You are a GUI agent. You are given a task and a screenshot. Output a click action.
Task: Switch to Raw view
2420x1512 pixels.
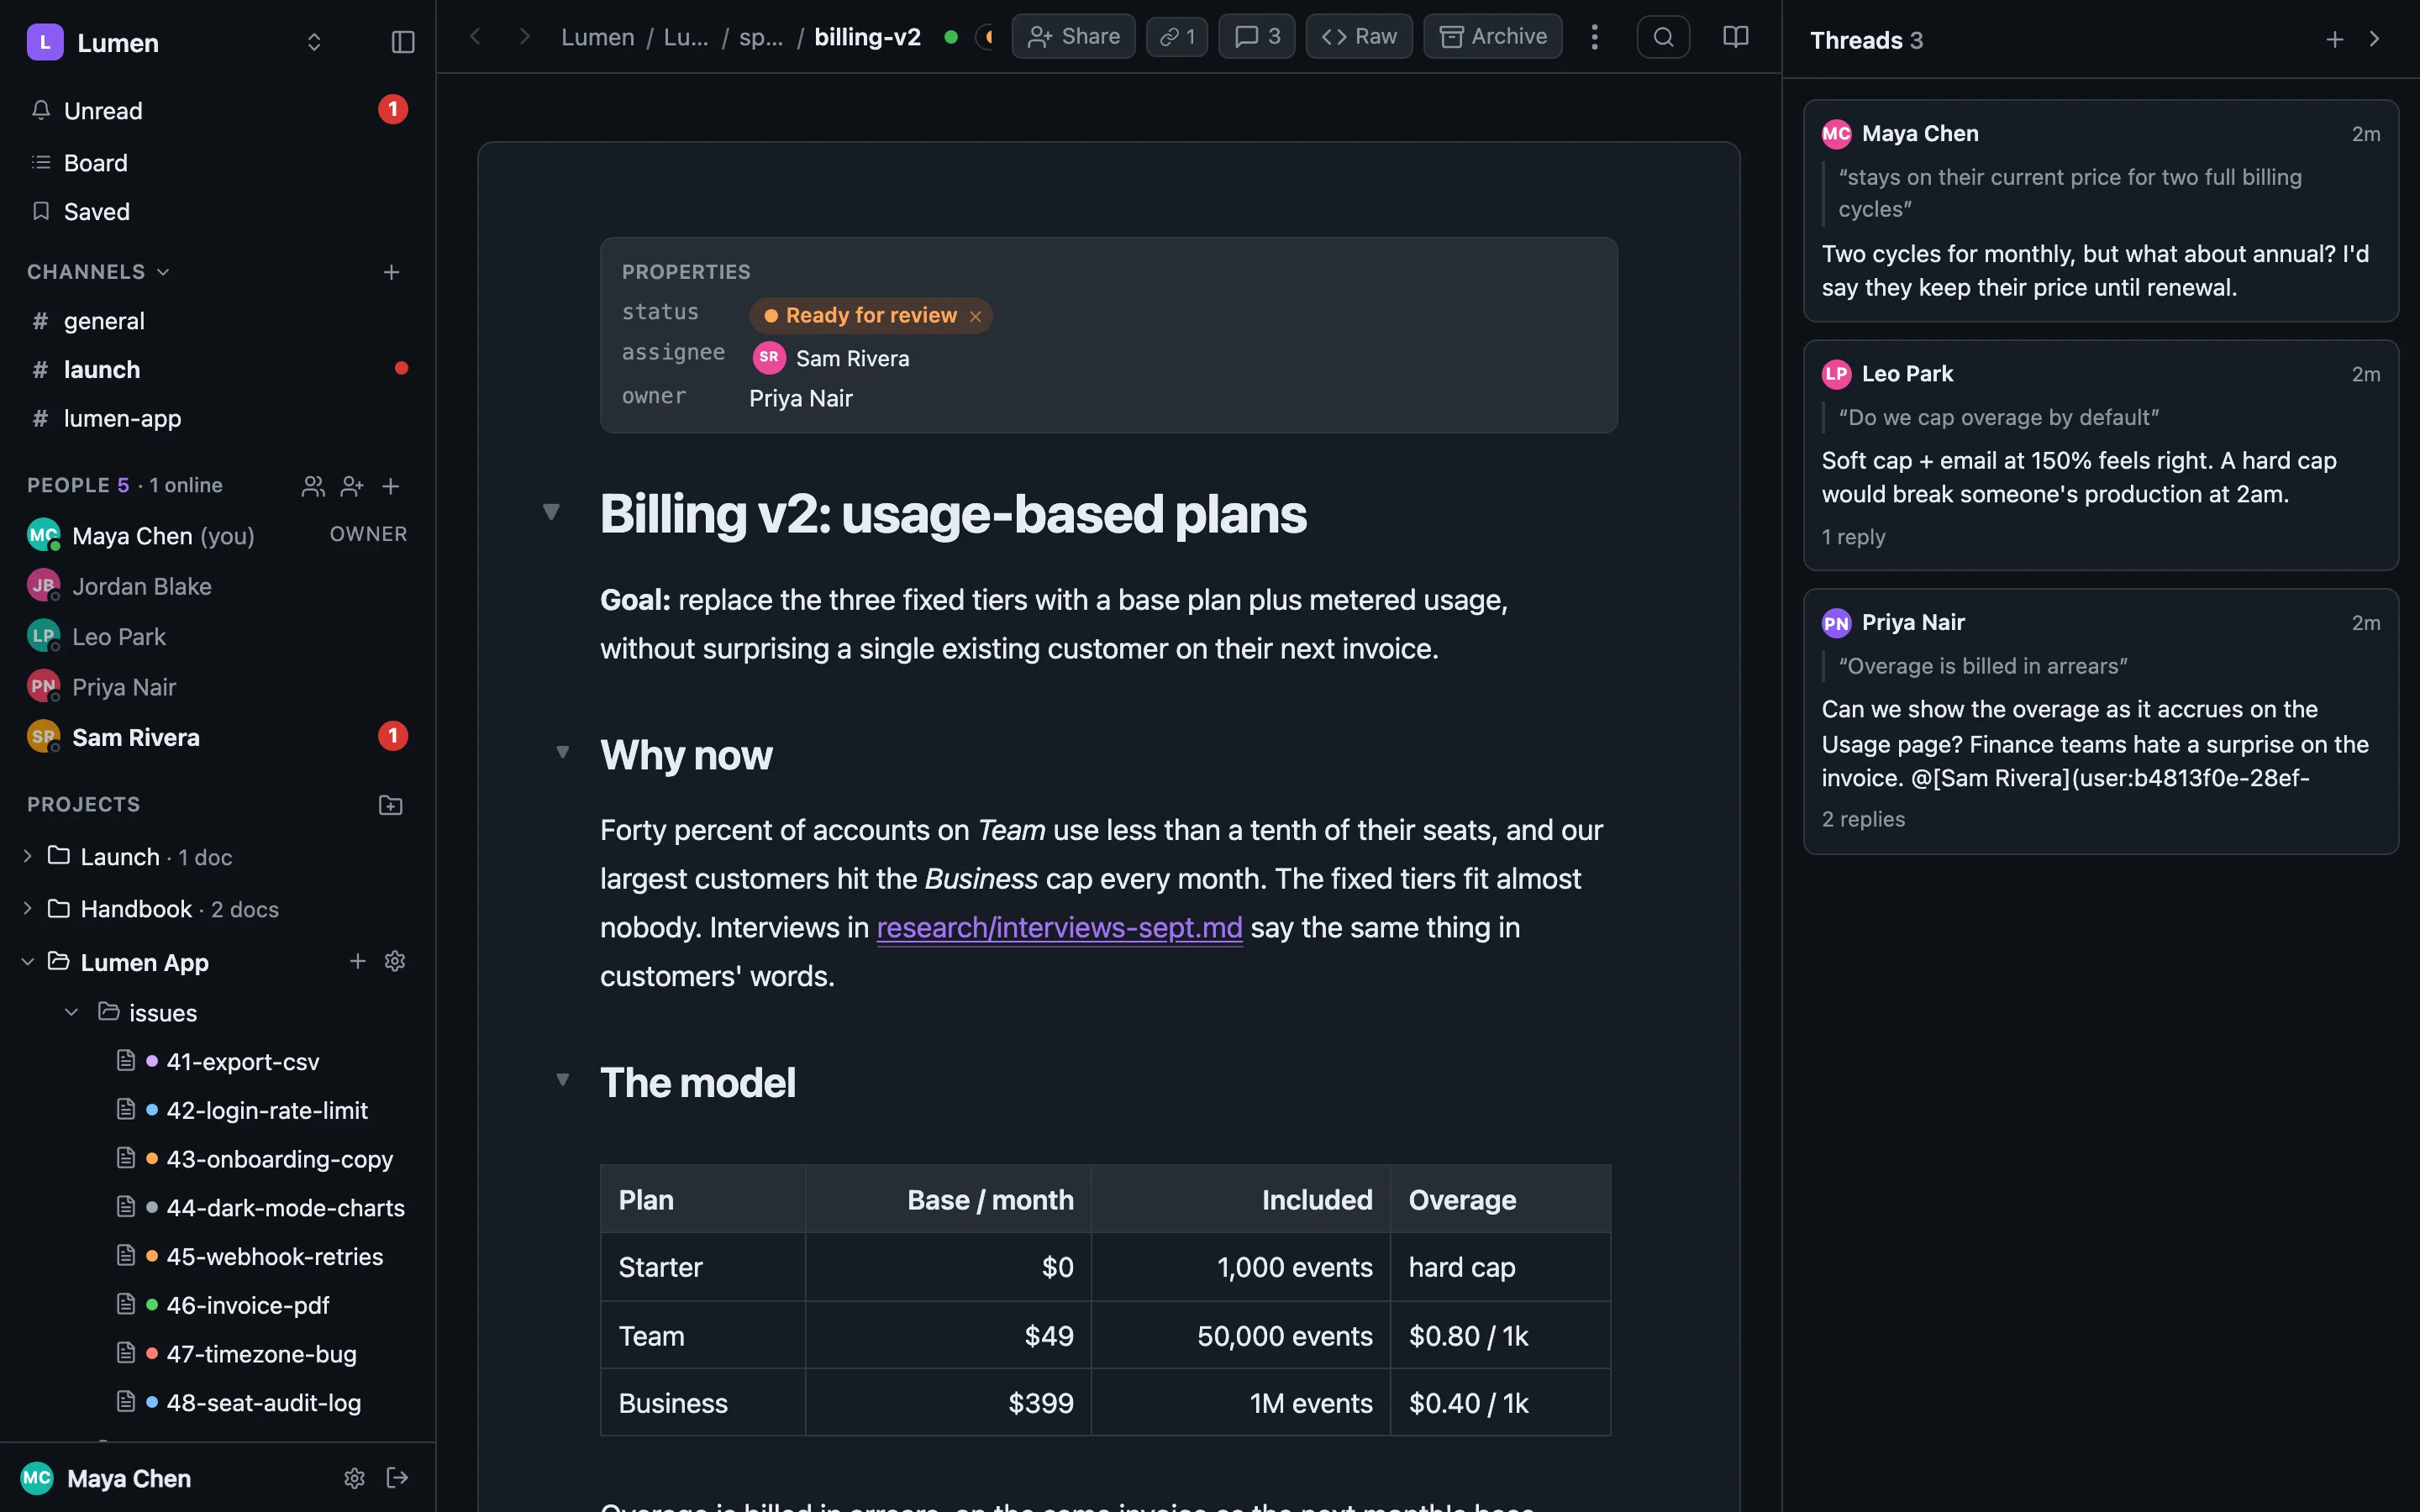coord(1359,37)
